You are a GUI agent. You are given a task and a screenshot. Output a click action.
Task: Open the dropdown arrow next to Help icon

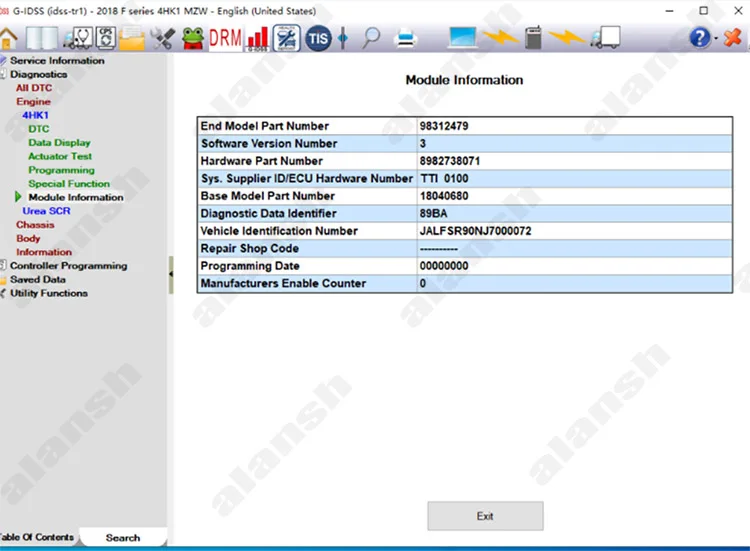716,38
